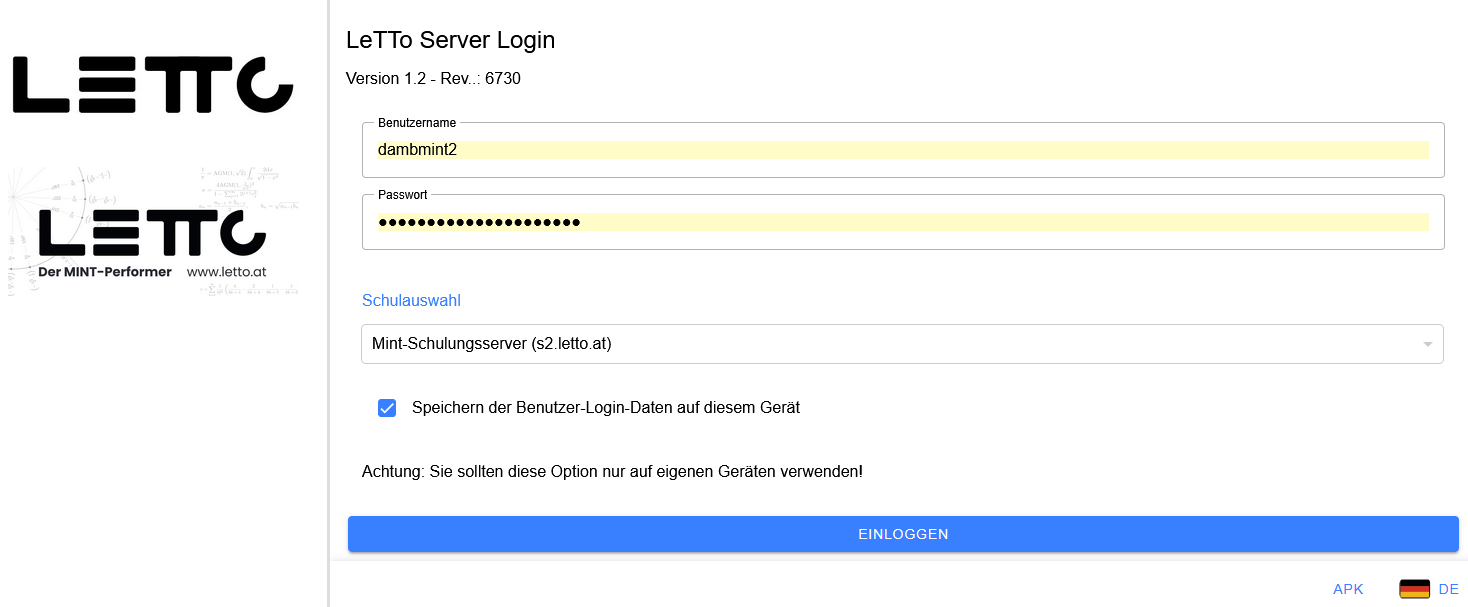
Task: Expand the school selection dropdown arrow
Action: click(x=1427, y=344)
